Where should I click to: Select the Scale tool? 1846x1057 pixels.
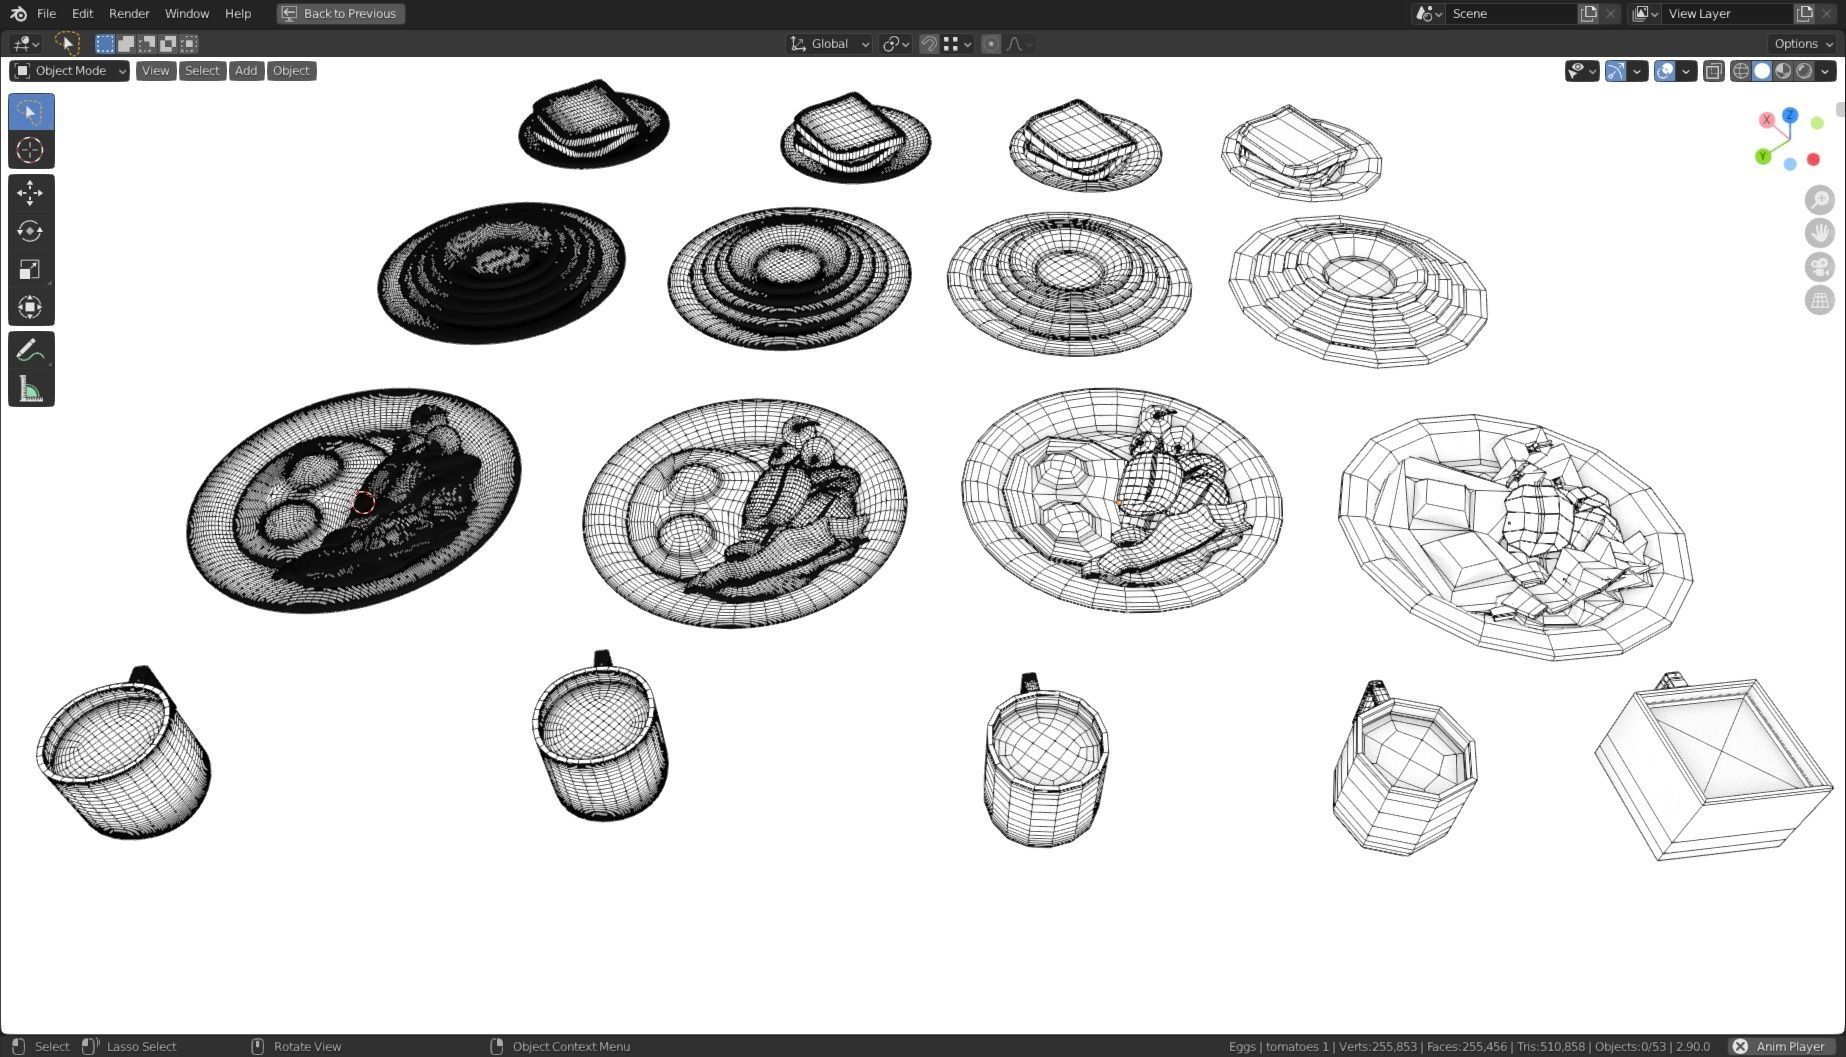click(x=31, y=269)
